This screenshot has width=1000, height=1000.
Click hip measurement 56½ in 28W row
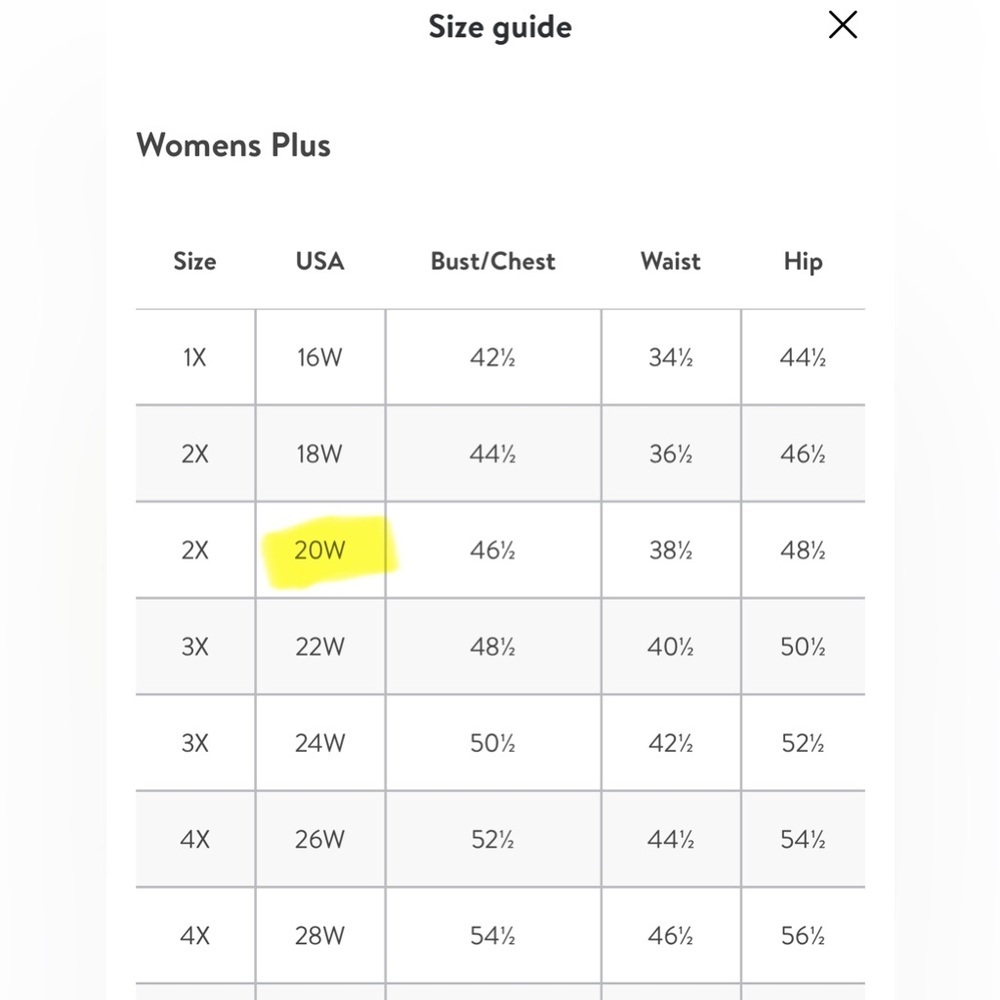(x=803, y=936)
